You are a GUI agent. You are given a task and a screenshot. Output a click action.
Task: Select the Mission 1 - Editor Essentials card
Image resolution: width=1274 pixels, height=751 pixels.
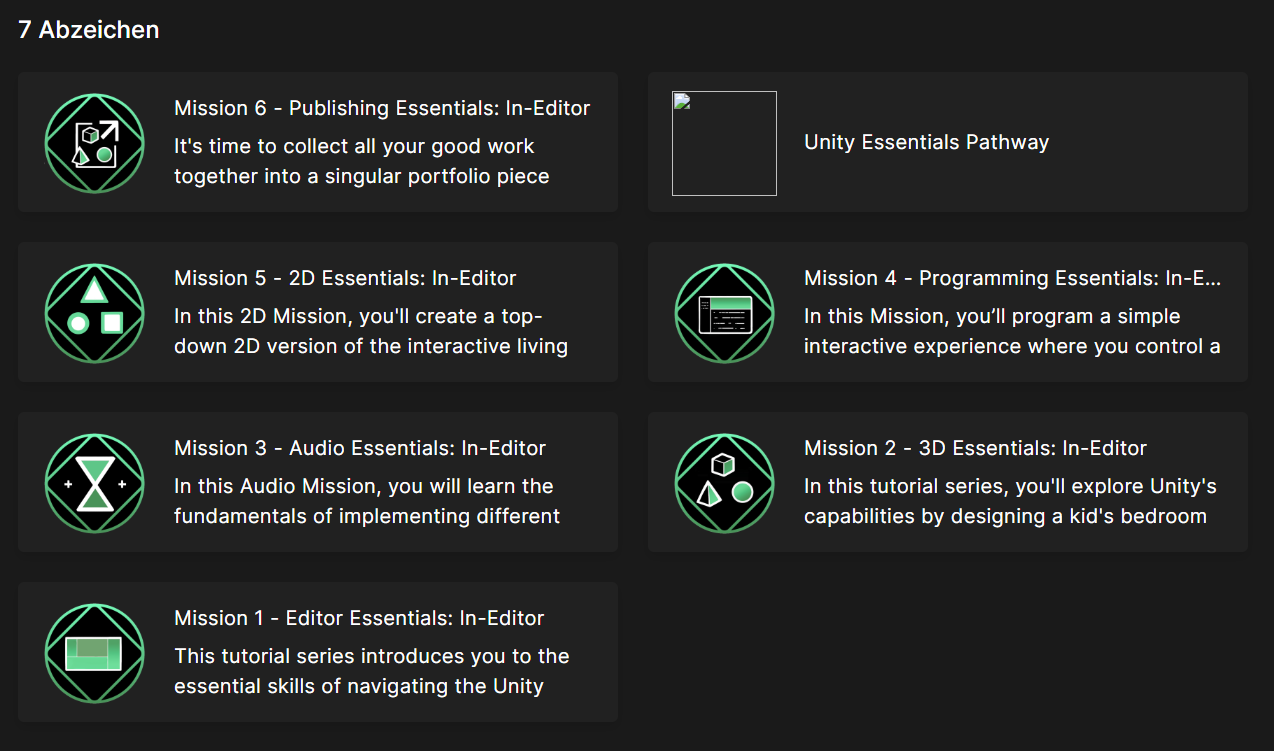[x=317, y=652]
